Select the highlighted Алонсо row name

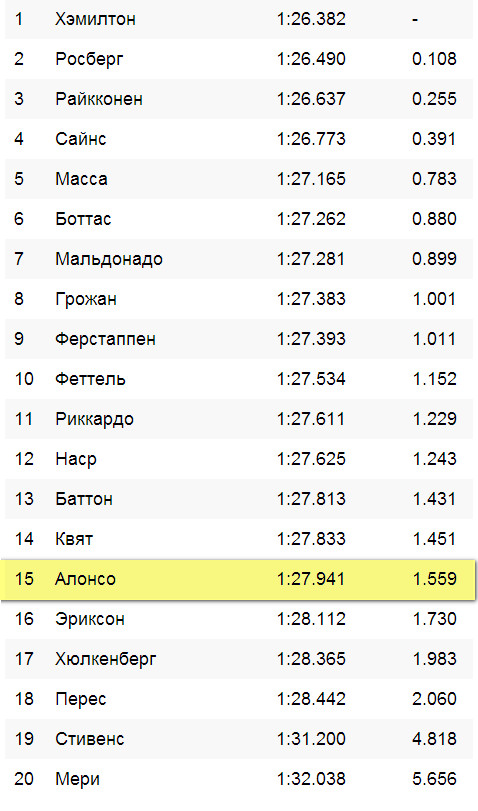click(x=85, y=579)
